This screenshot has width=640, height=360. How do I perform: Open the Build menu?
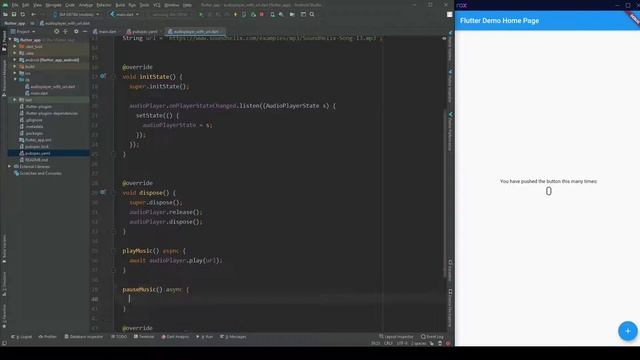pyautogui.click(x=120, y=5)
